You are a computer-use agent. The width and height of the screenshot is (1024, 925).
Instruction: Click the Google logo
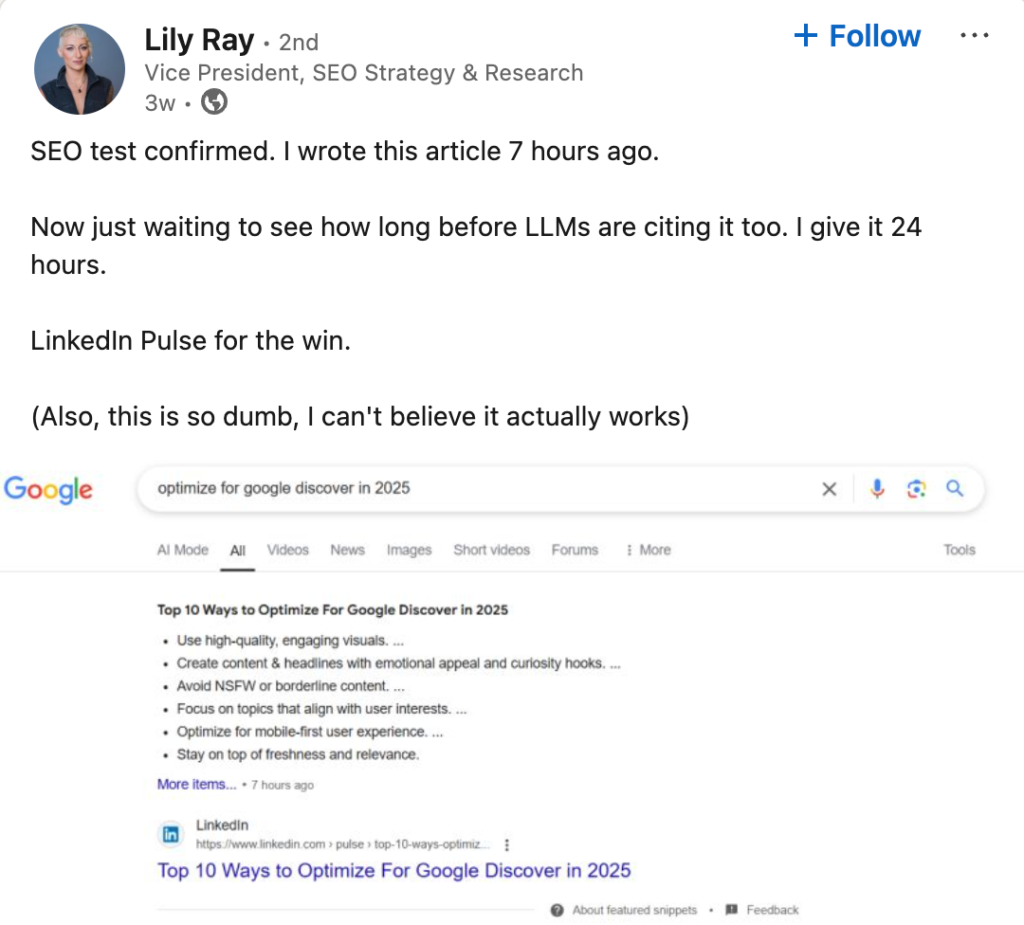(x=48, y=489)
